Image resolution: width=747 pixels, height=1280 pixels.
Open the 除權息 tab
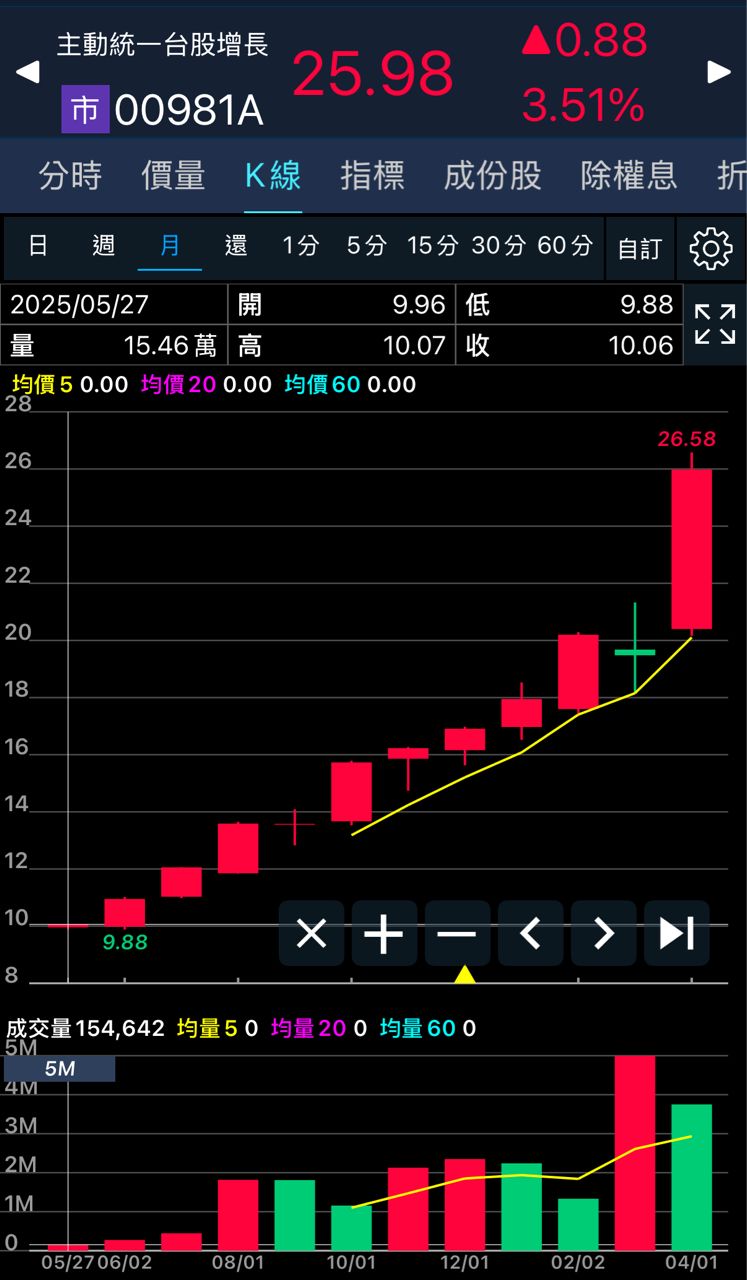[x=629, y=176]
